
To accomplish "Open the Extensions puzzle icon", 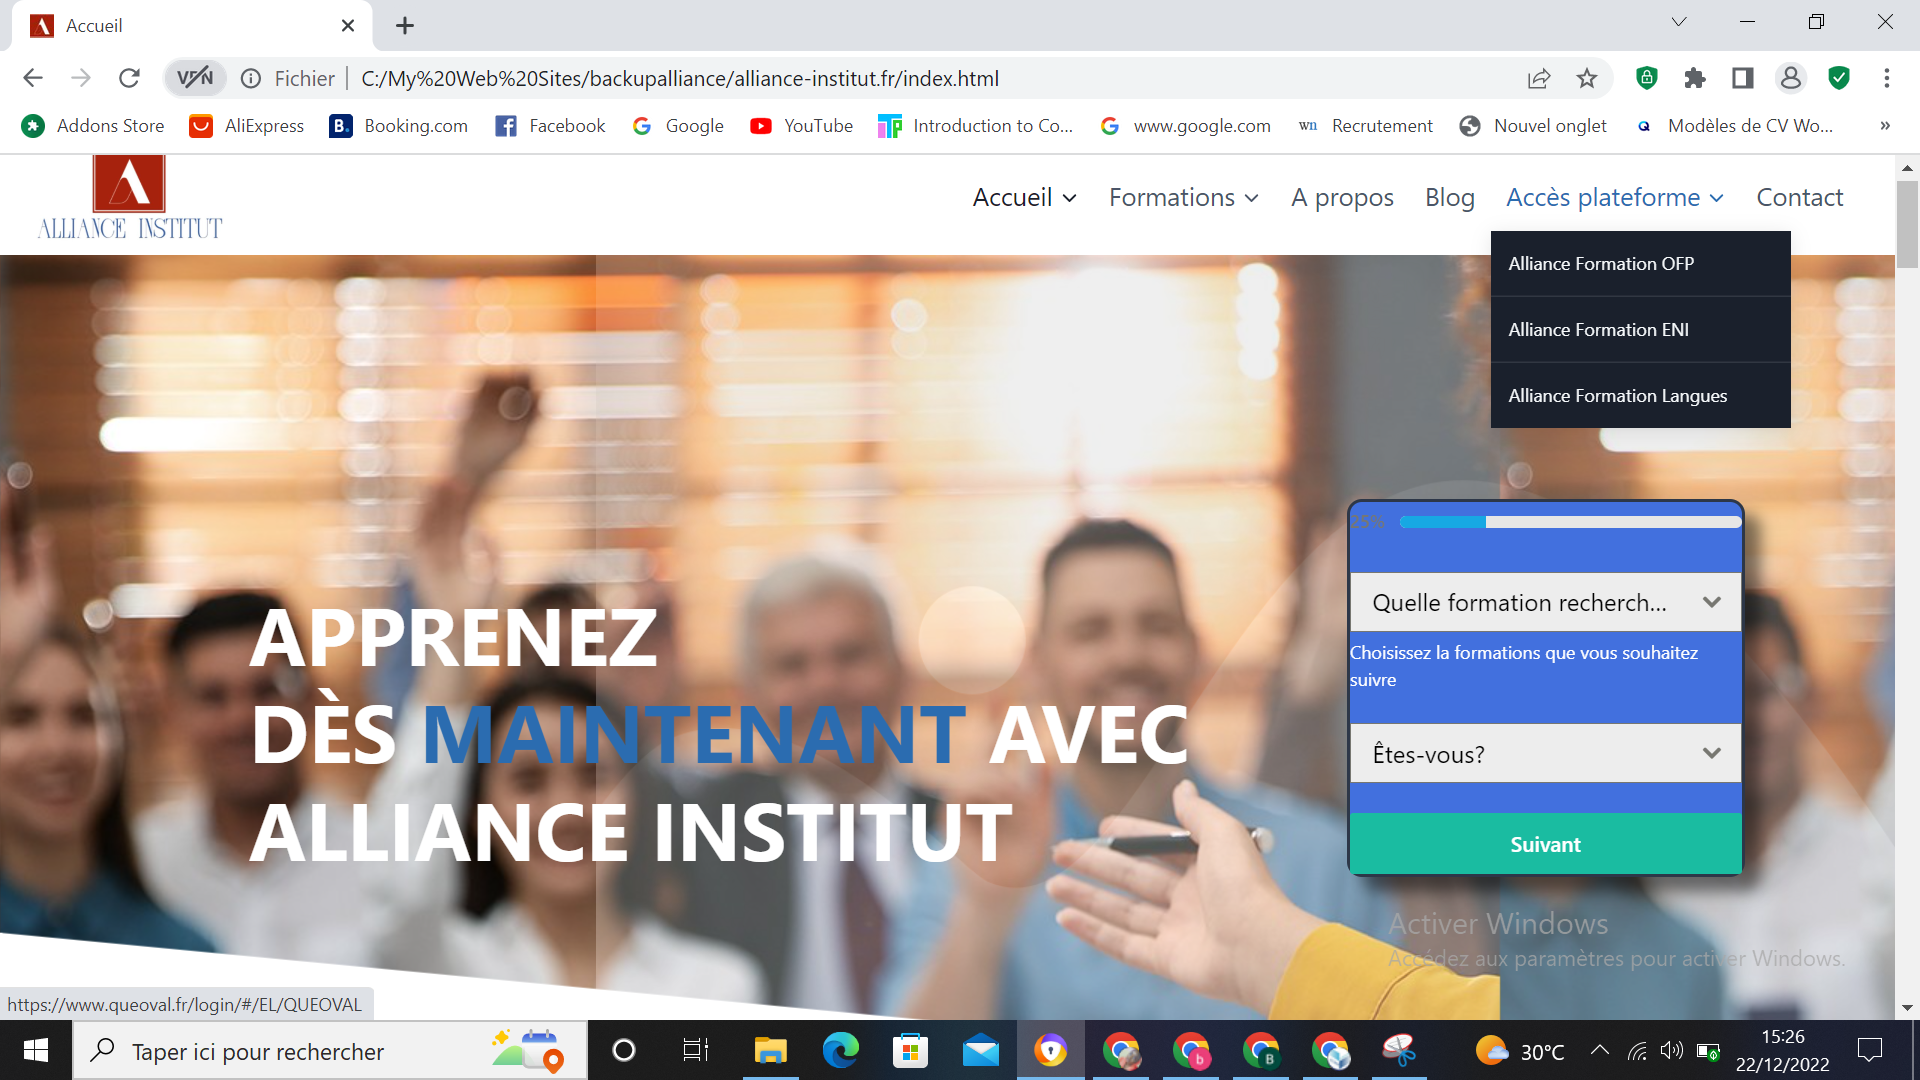I will click(x=1694, y=78).
